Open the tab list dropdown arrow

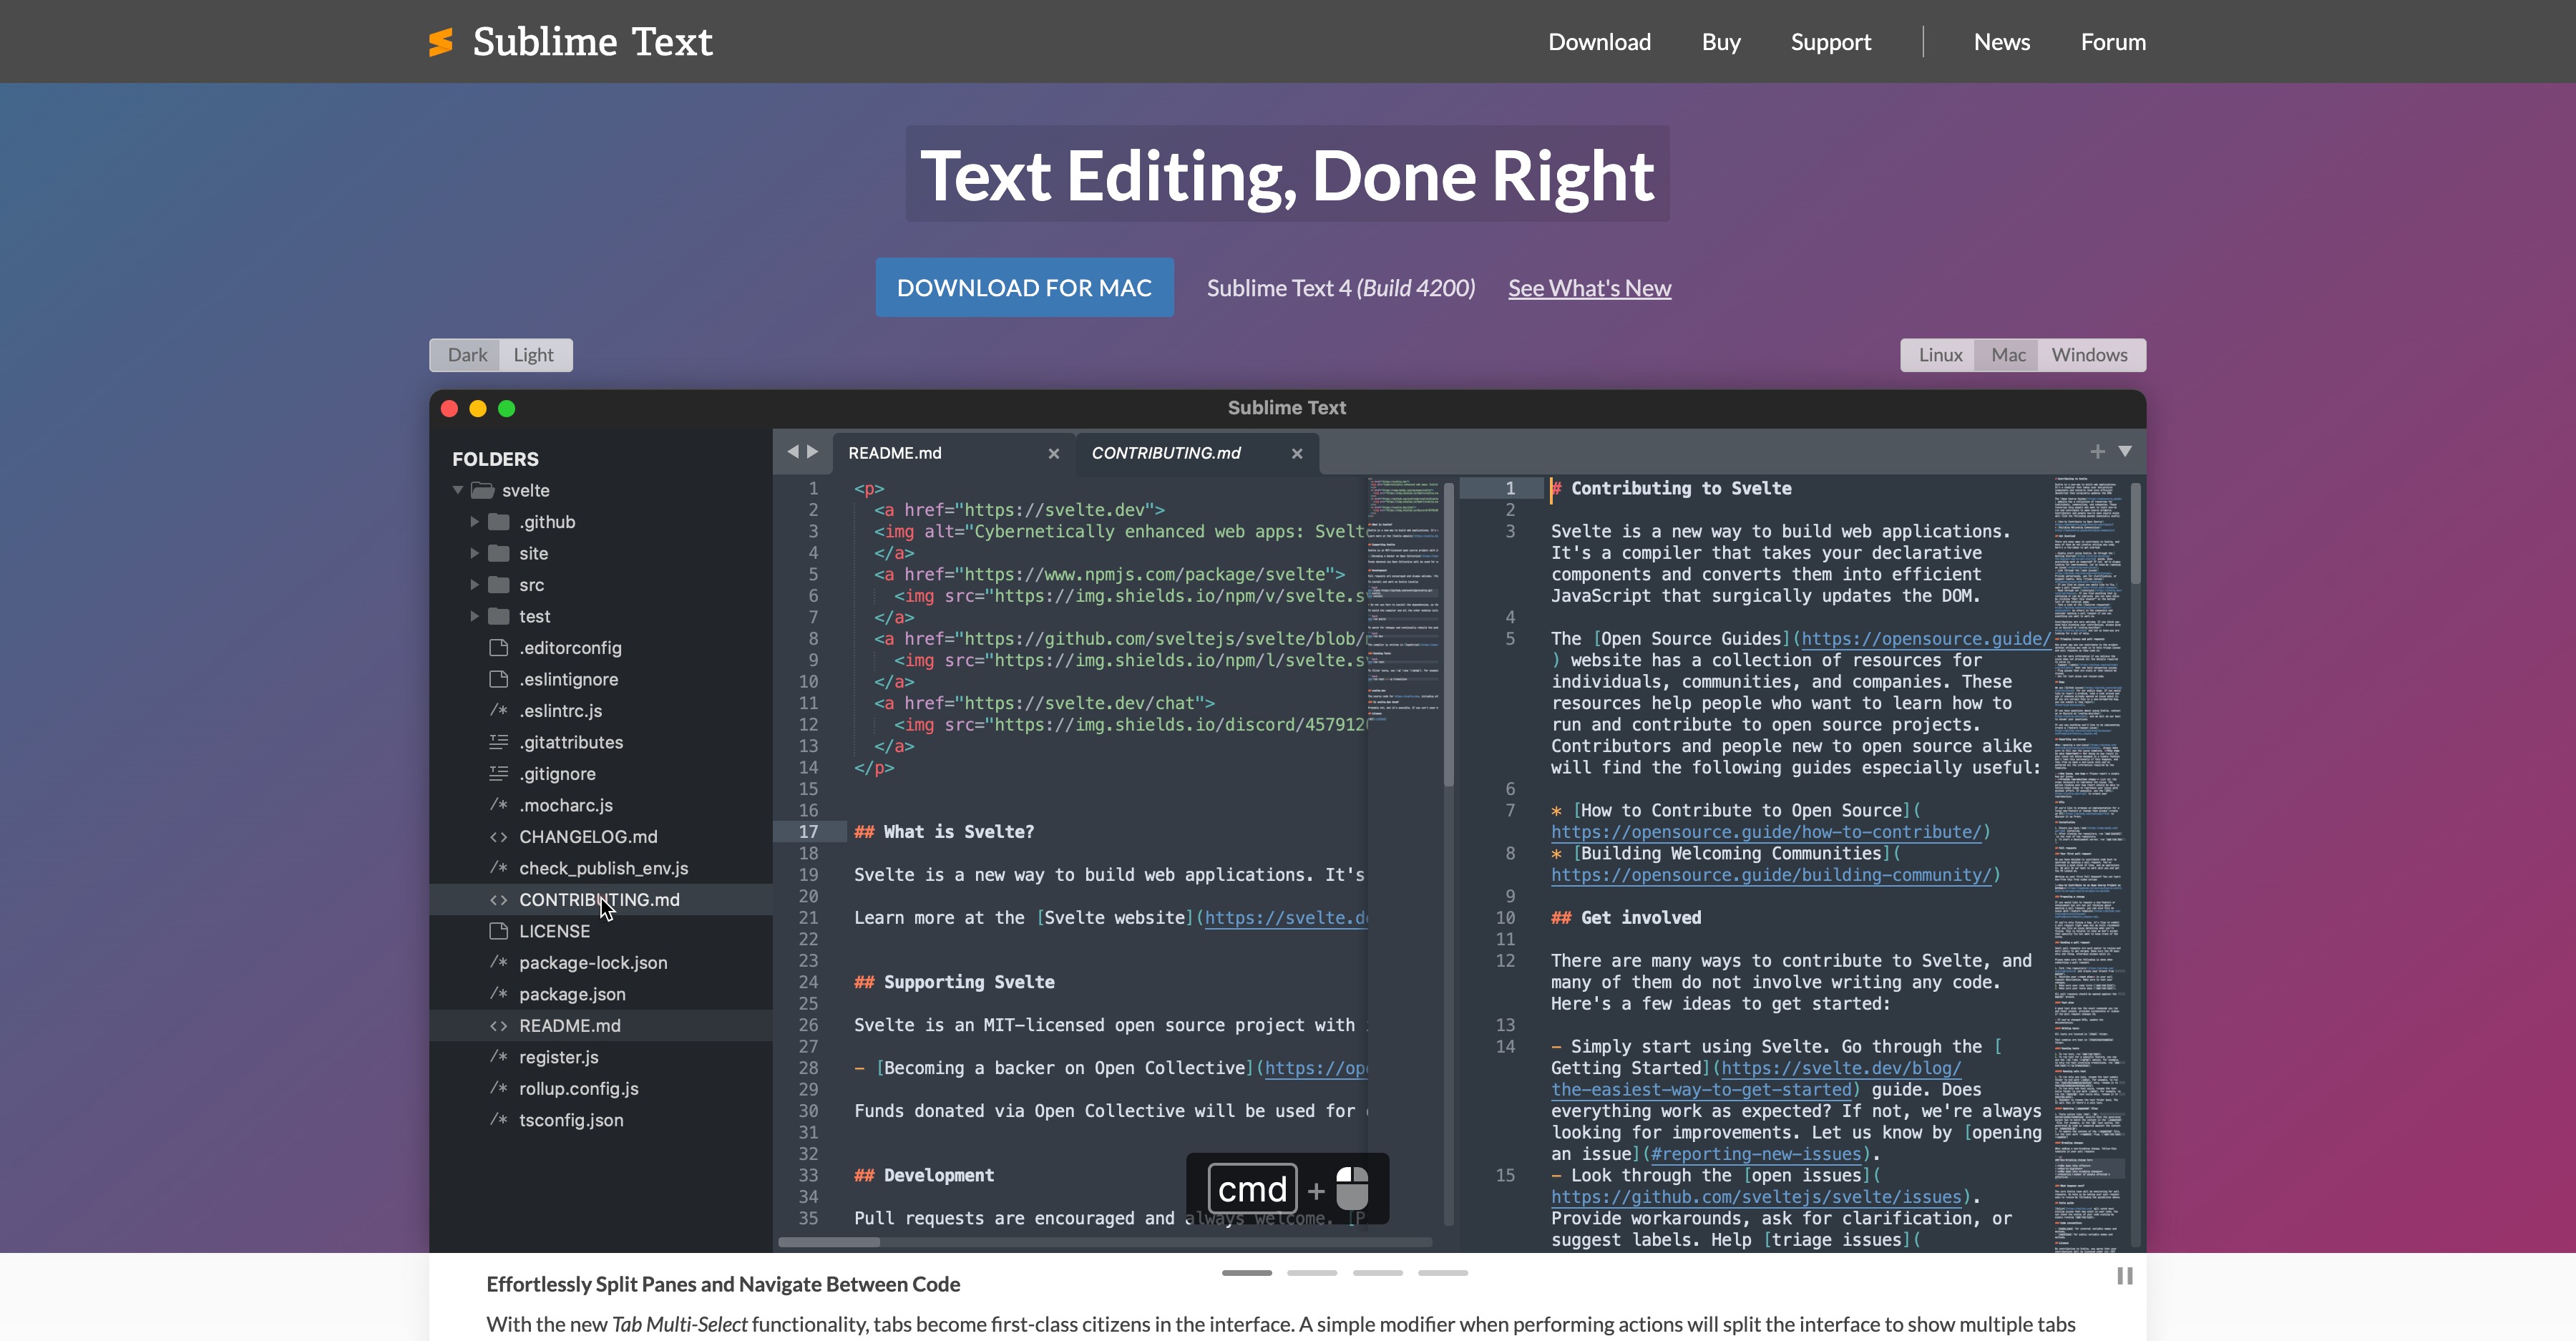point(2125,452)
